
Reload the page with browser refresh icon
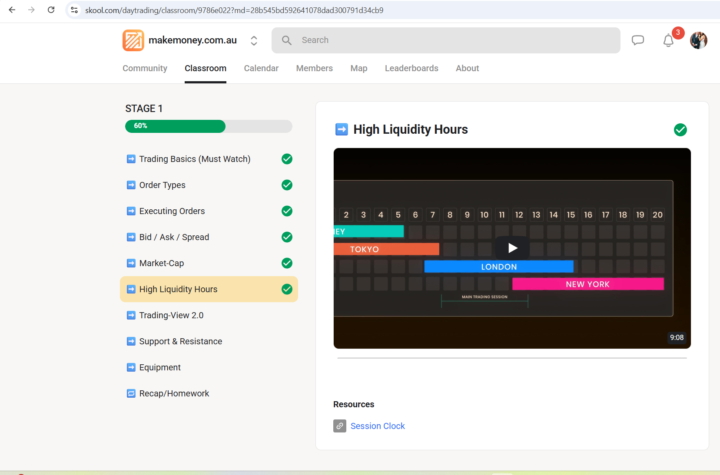(51, 10)
